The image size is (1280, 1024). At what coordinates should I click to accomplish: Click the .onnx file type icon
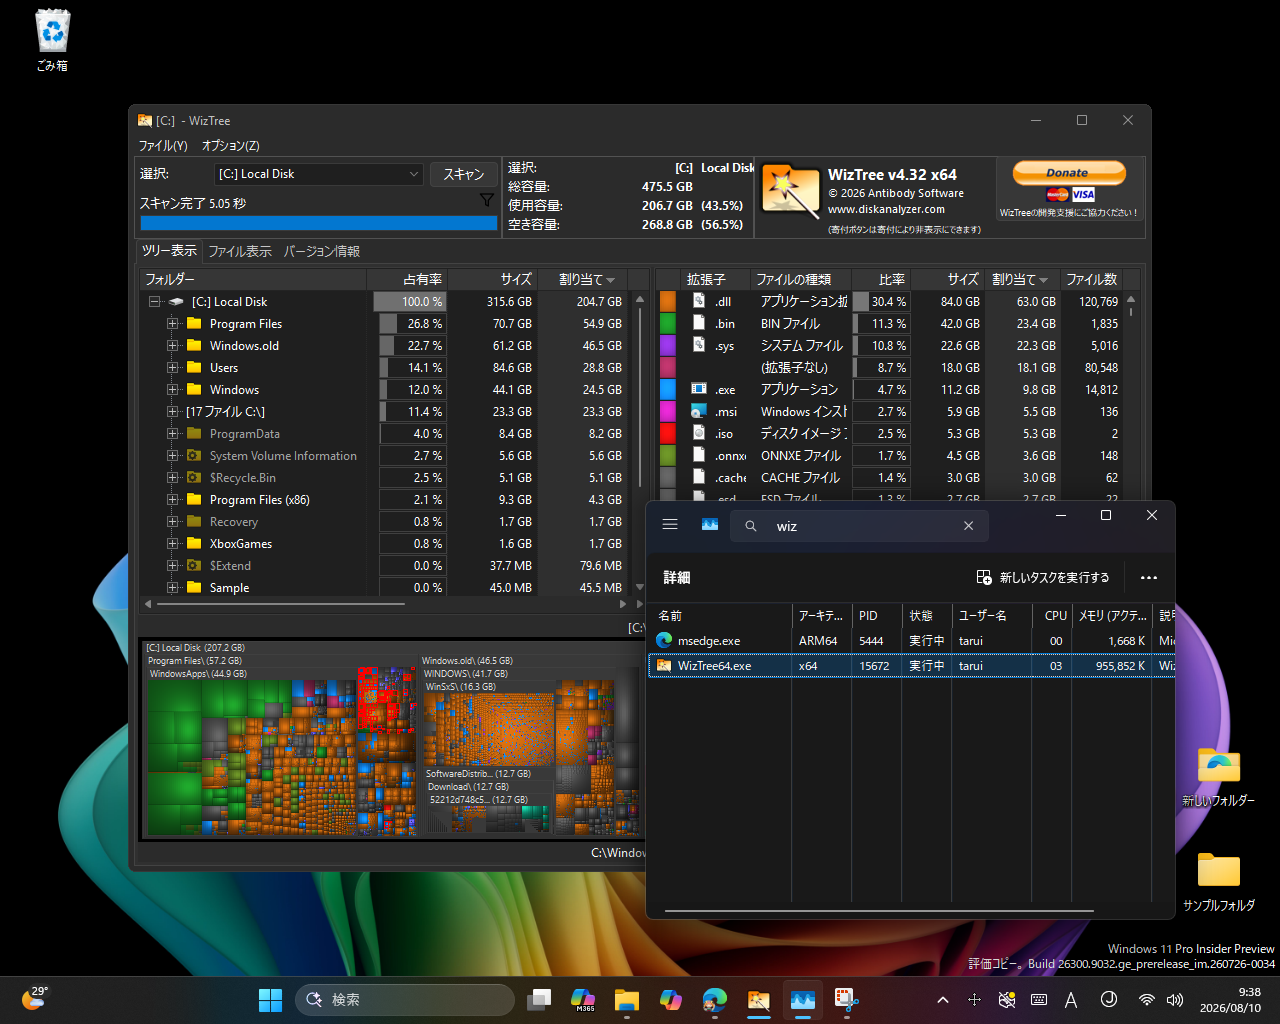tap(699, 455)
